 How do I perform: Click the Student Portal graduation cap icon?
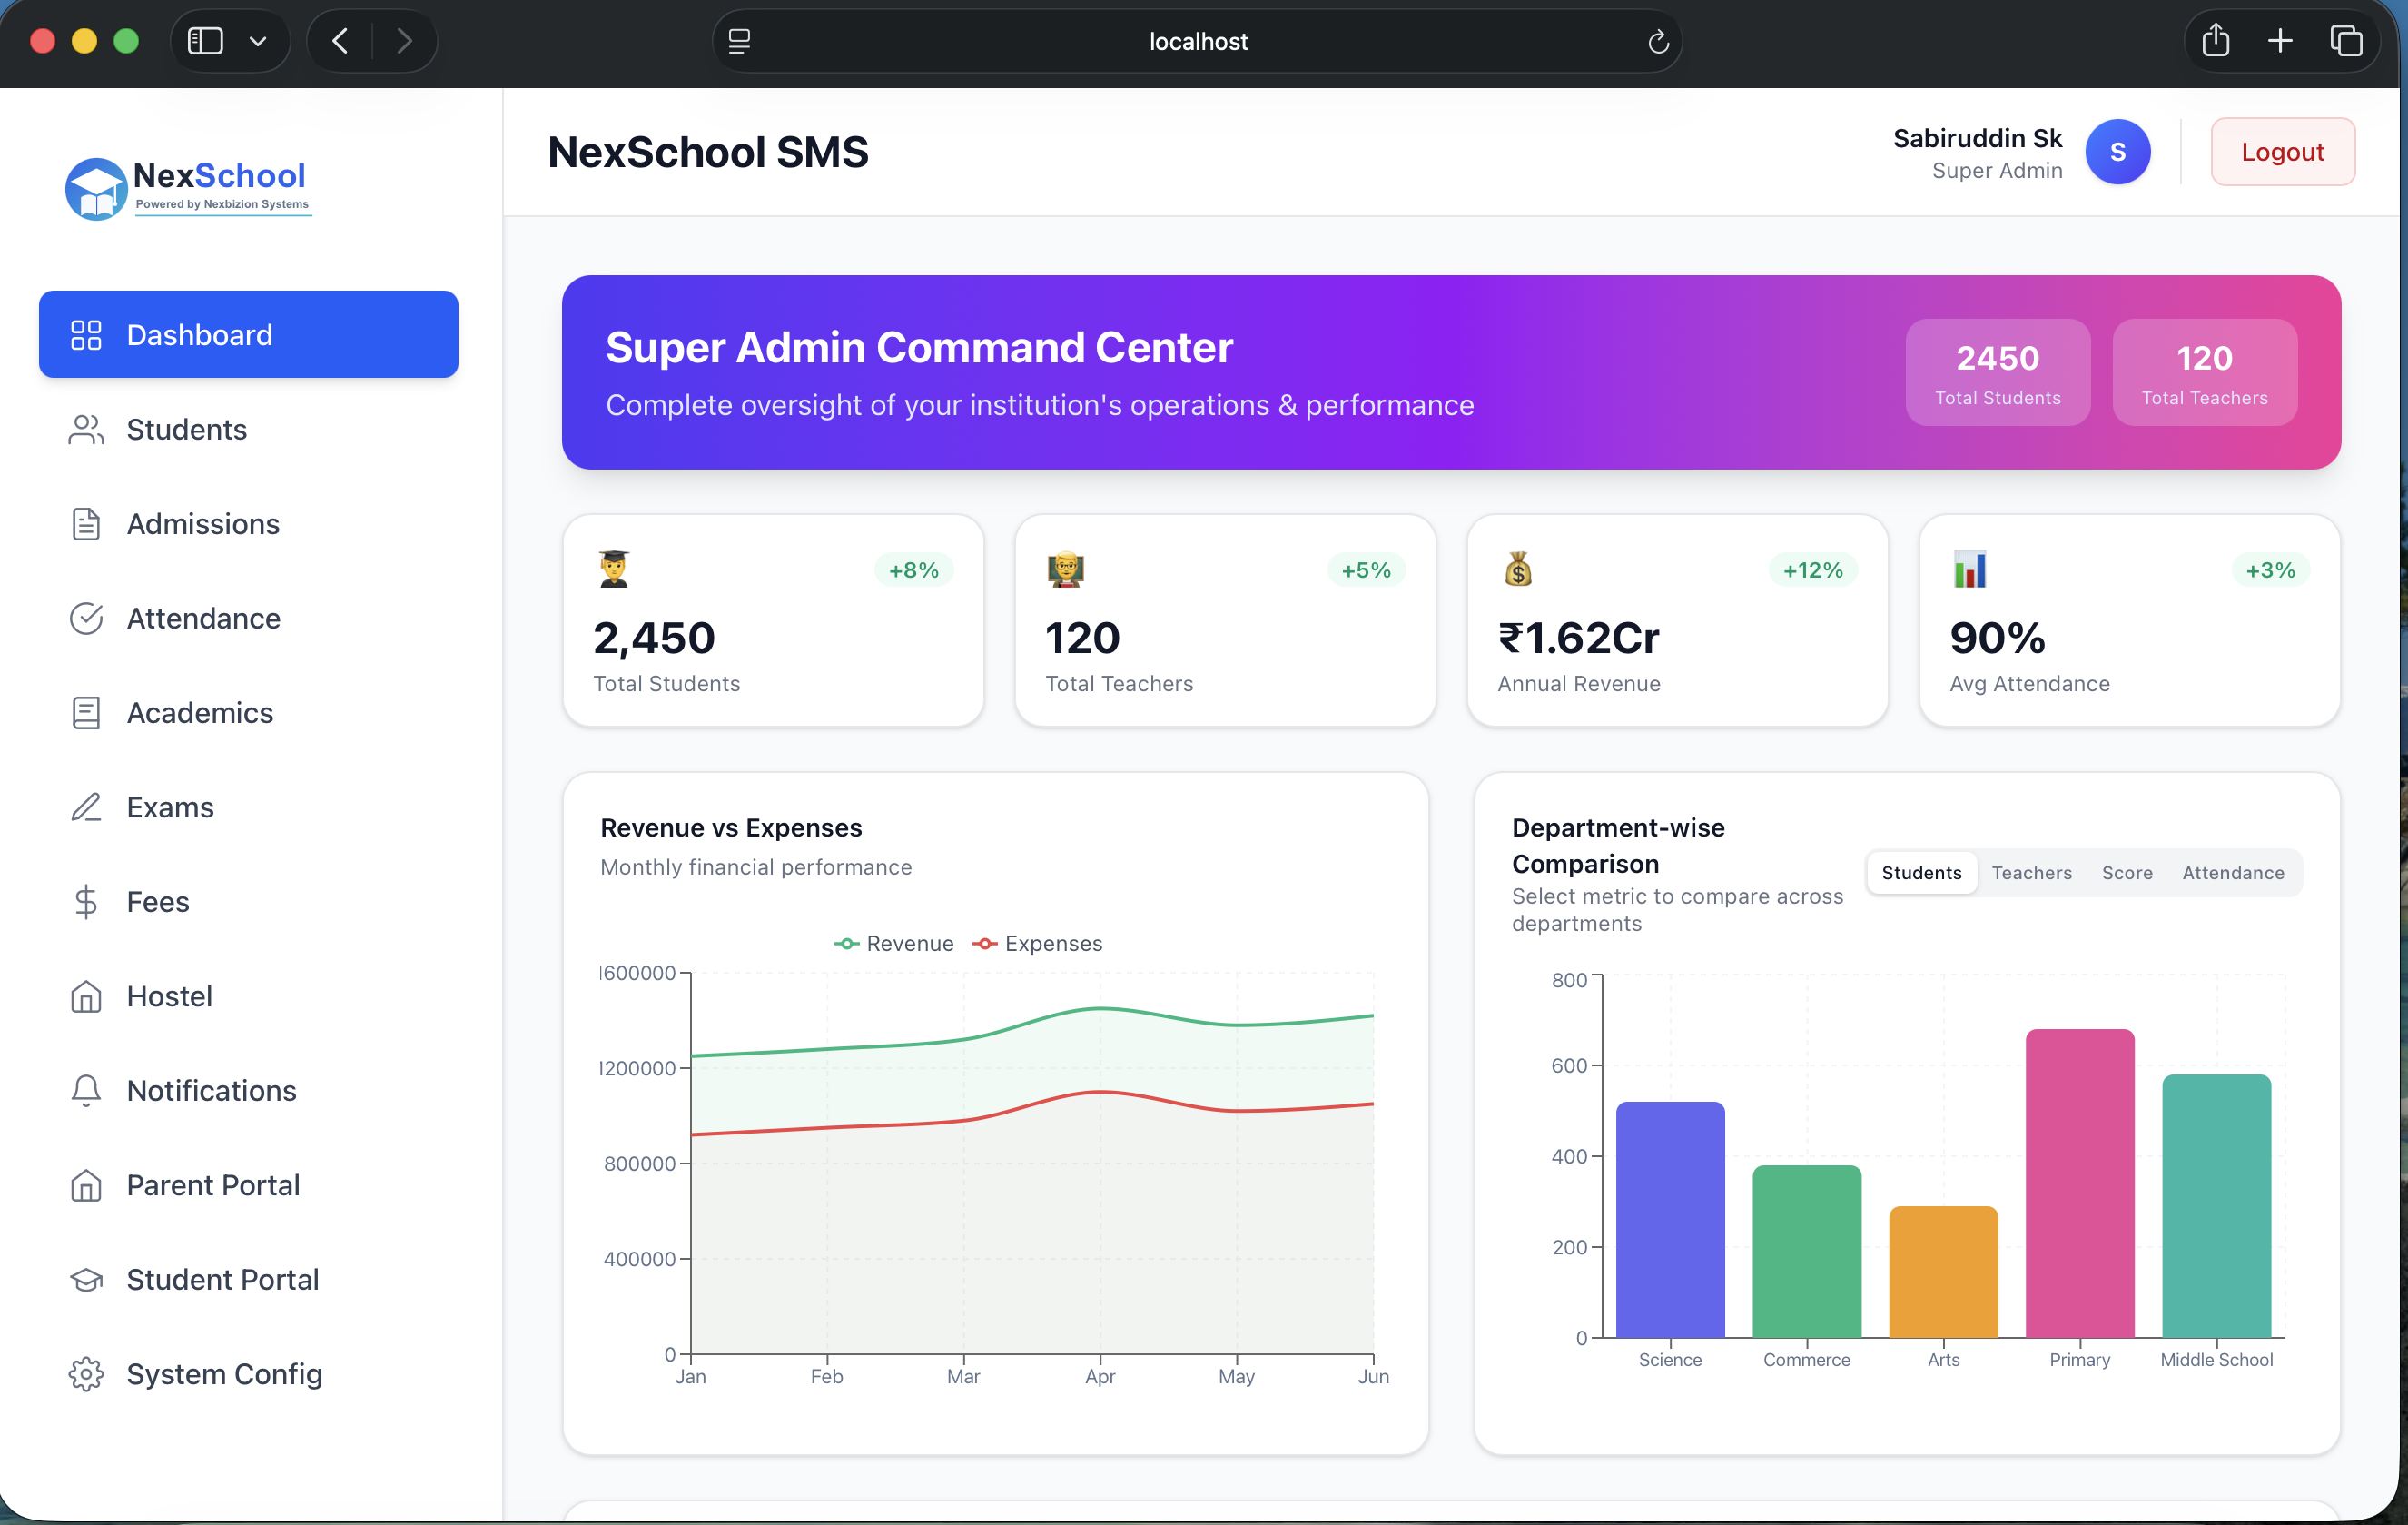pos(86,1279)
